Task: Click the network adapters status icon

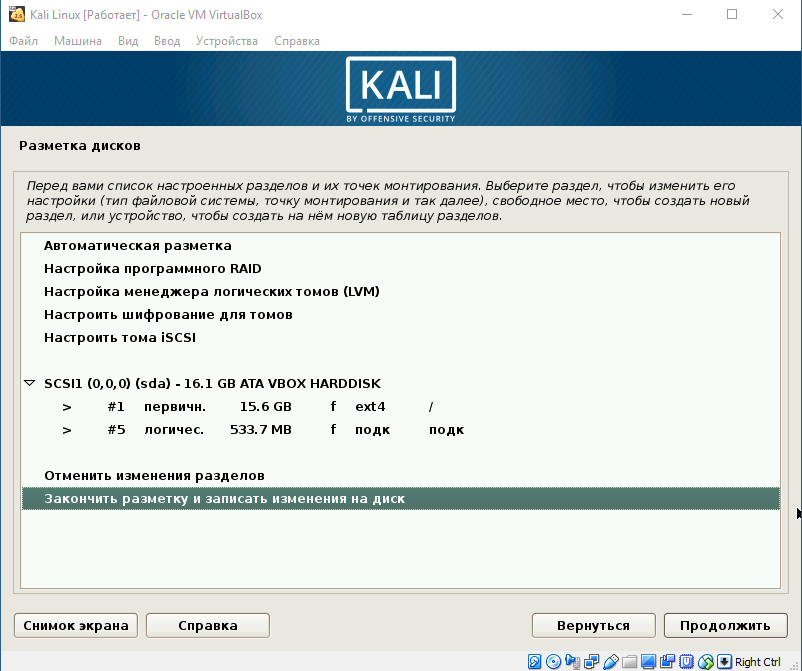Action: (x=592, y=661)
